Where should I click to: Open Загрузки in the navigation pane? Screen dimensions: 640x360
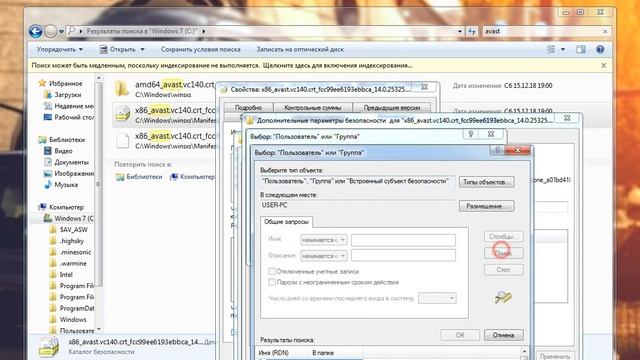pos(62,95)
